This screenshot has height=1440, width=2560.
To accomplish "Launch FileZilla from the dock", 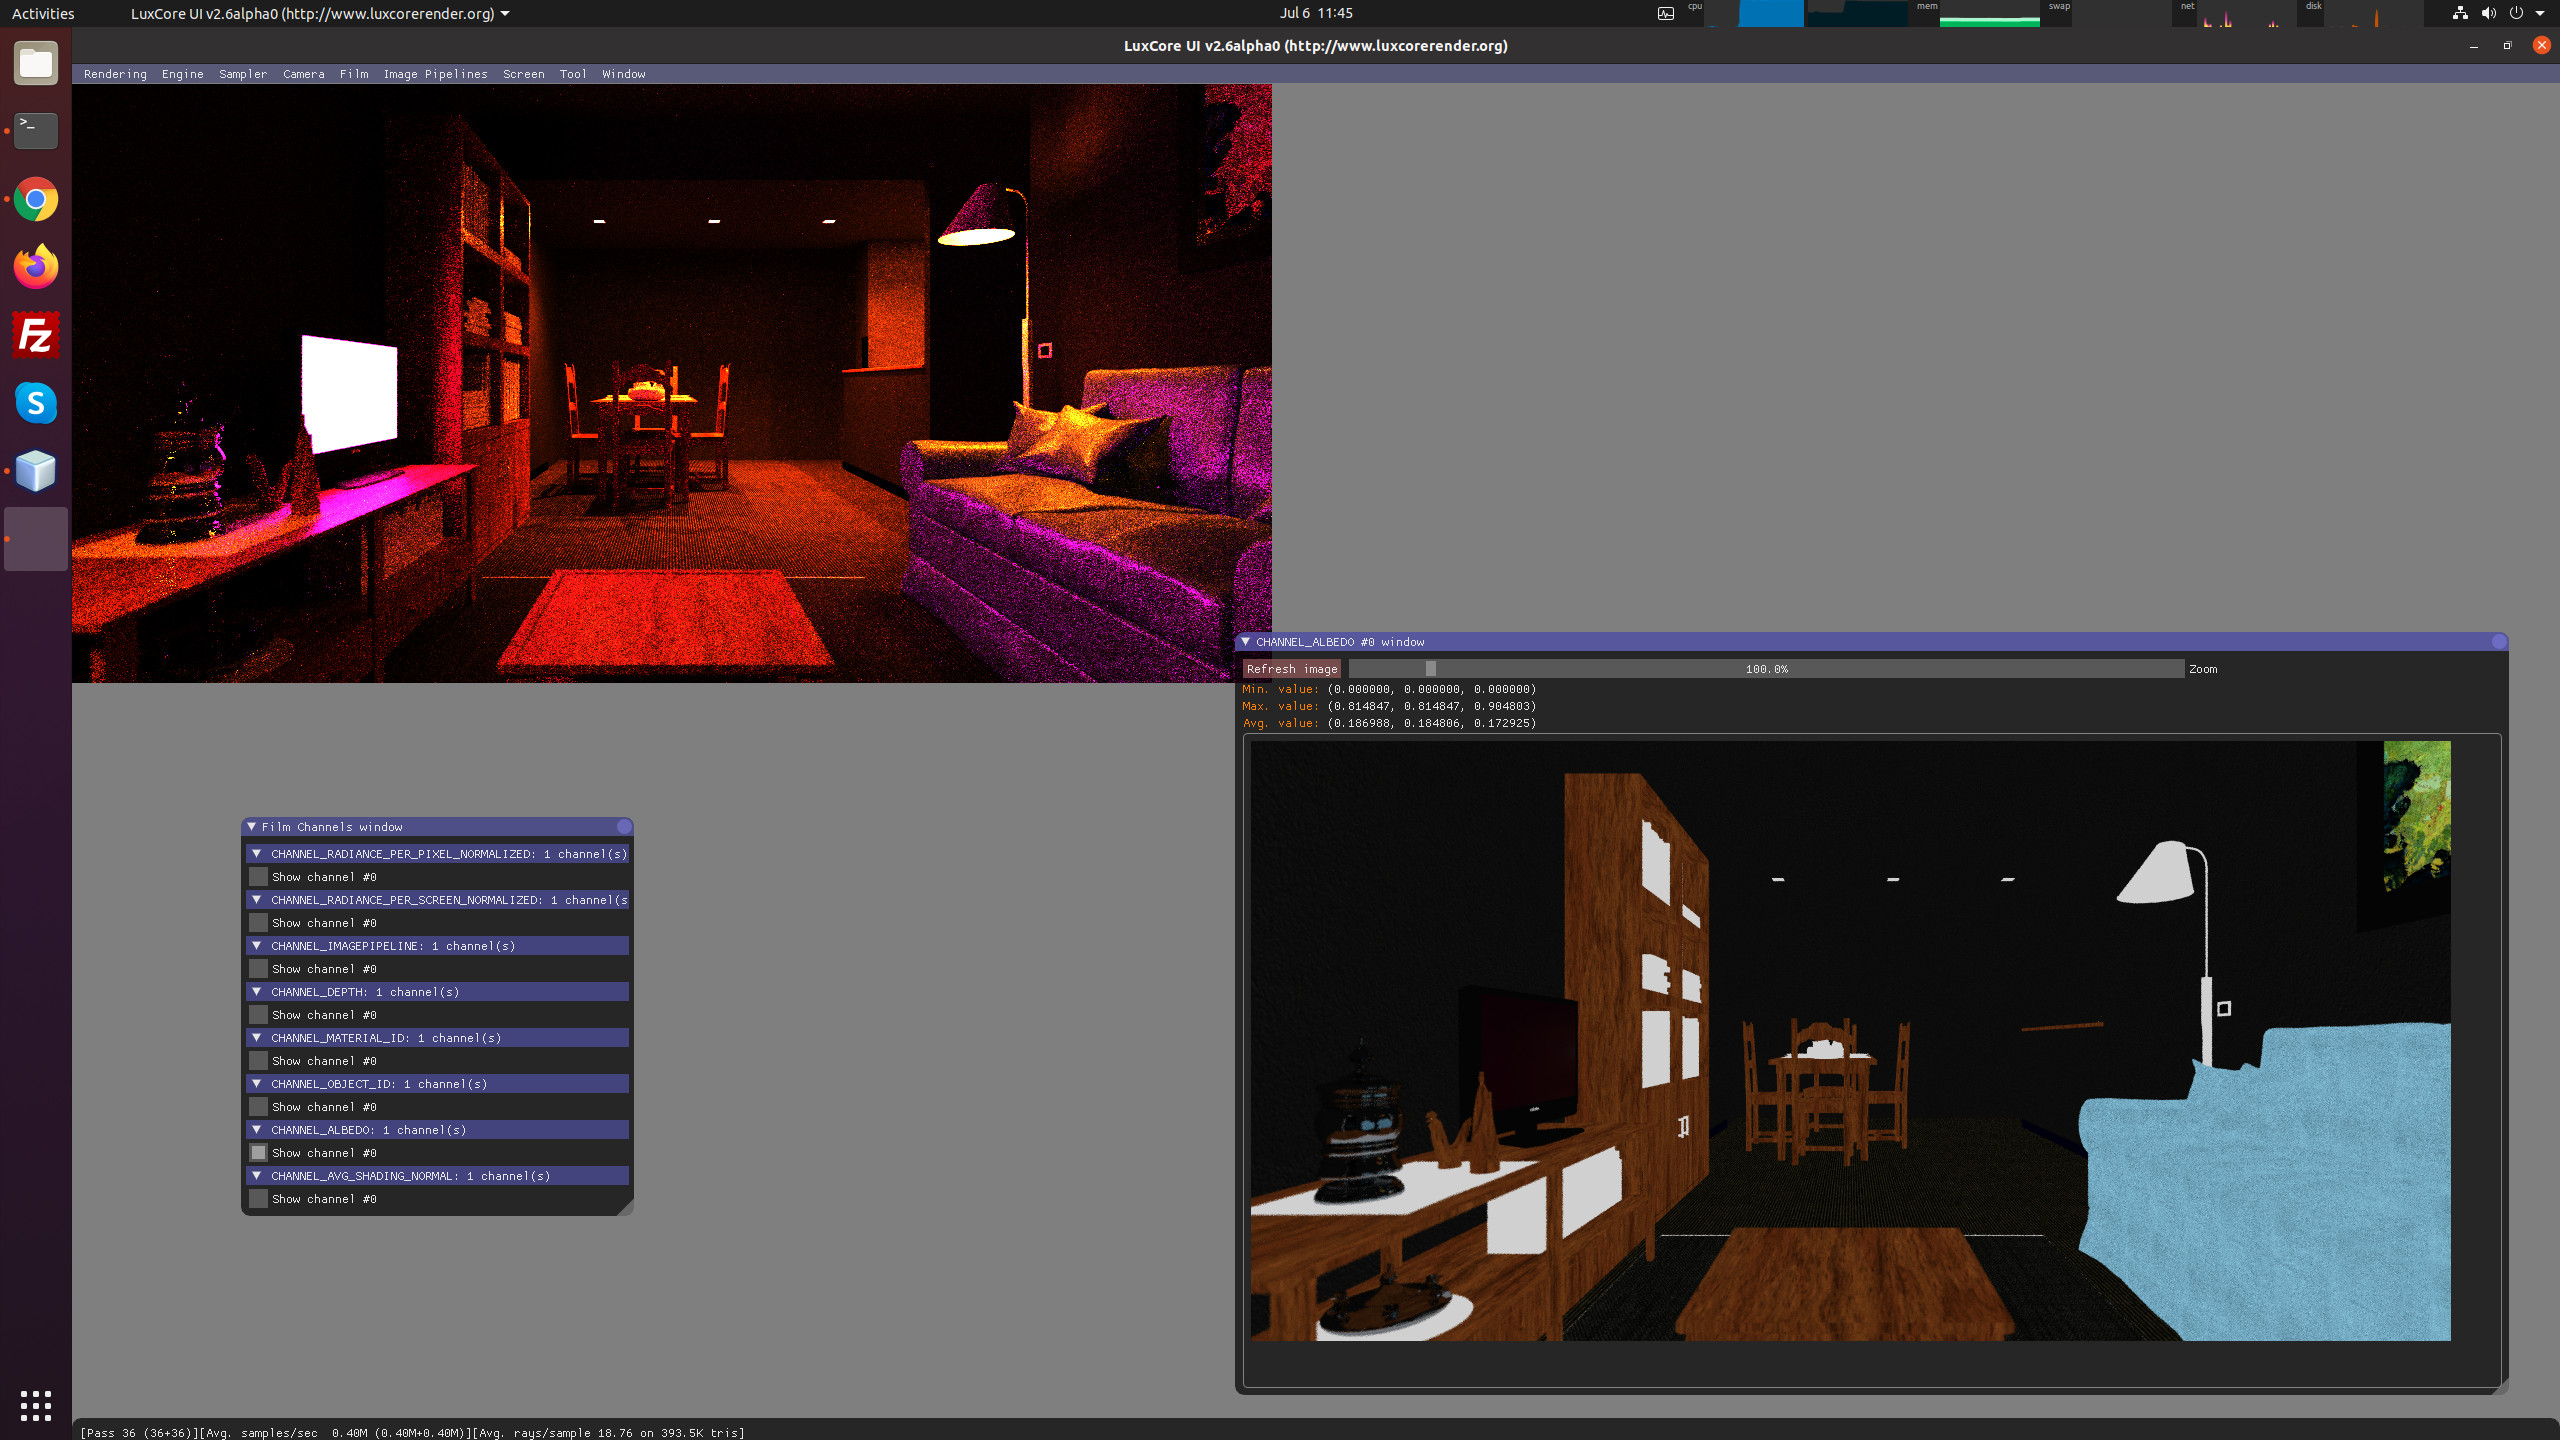I will 36,335.
